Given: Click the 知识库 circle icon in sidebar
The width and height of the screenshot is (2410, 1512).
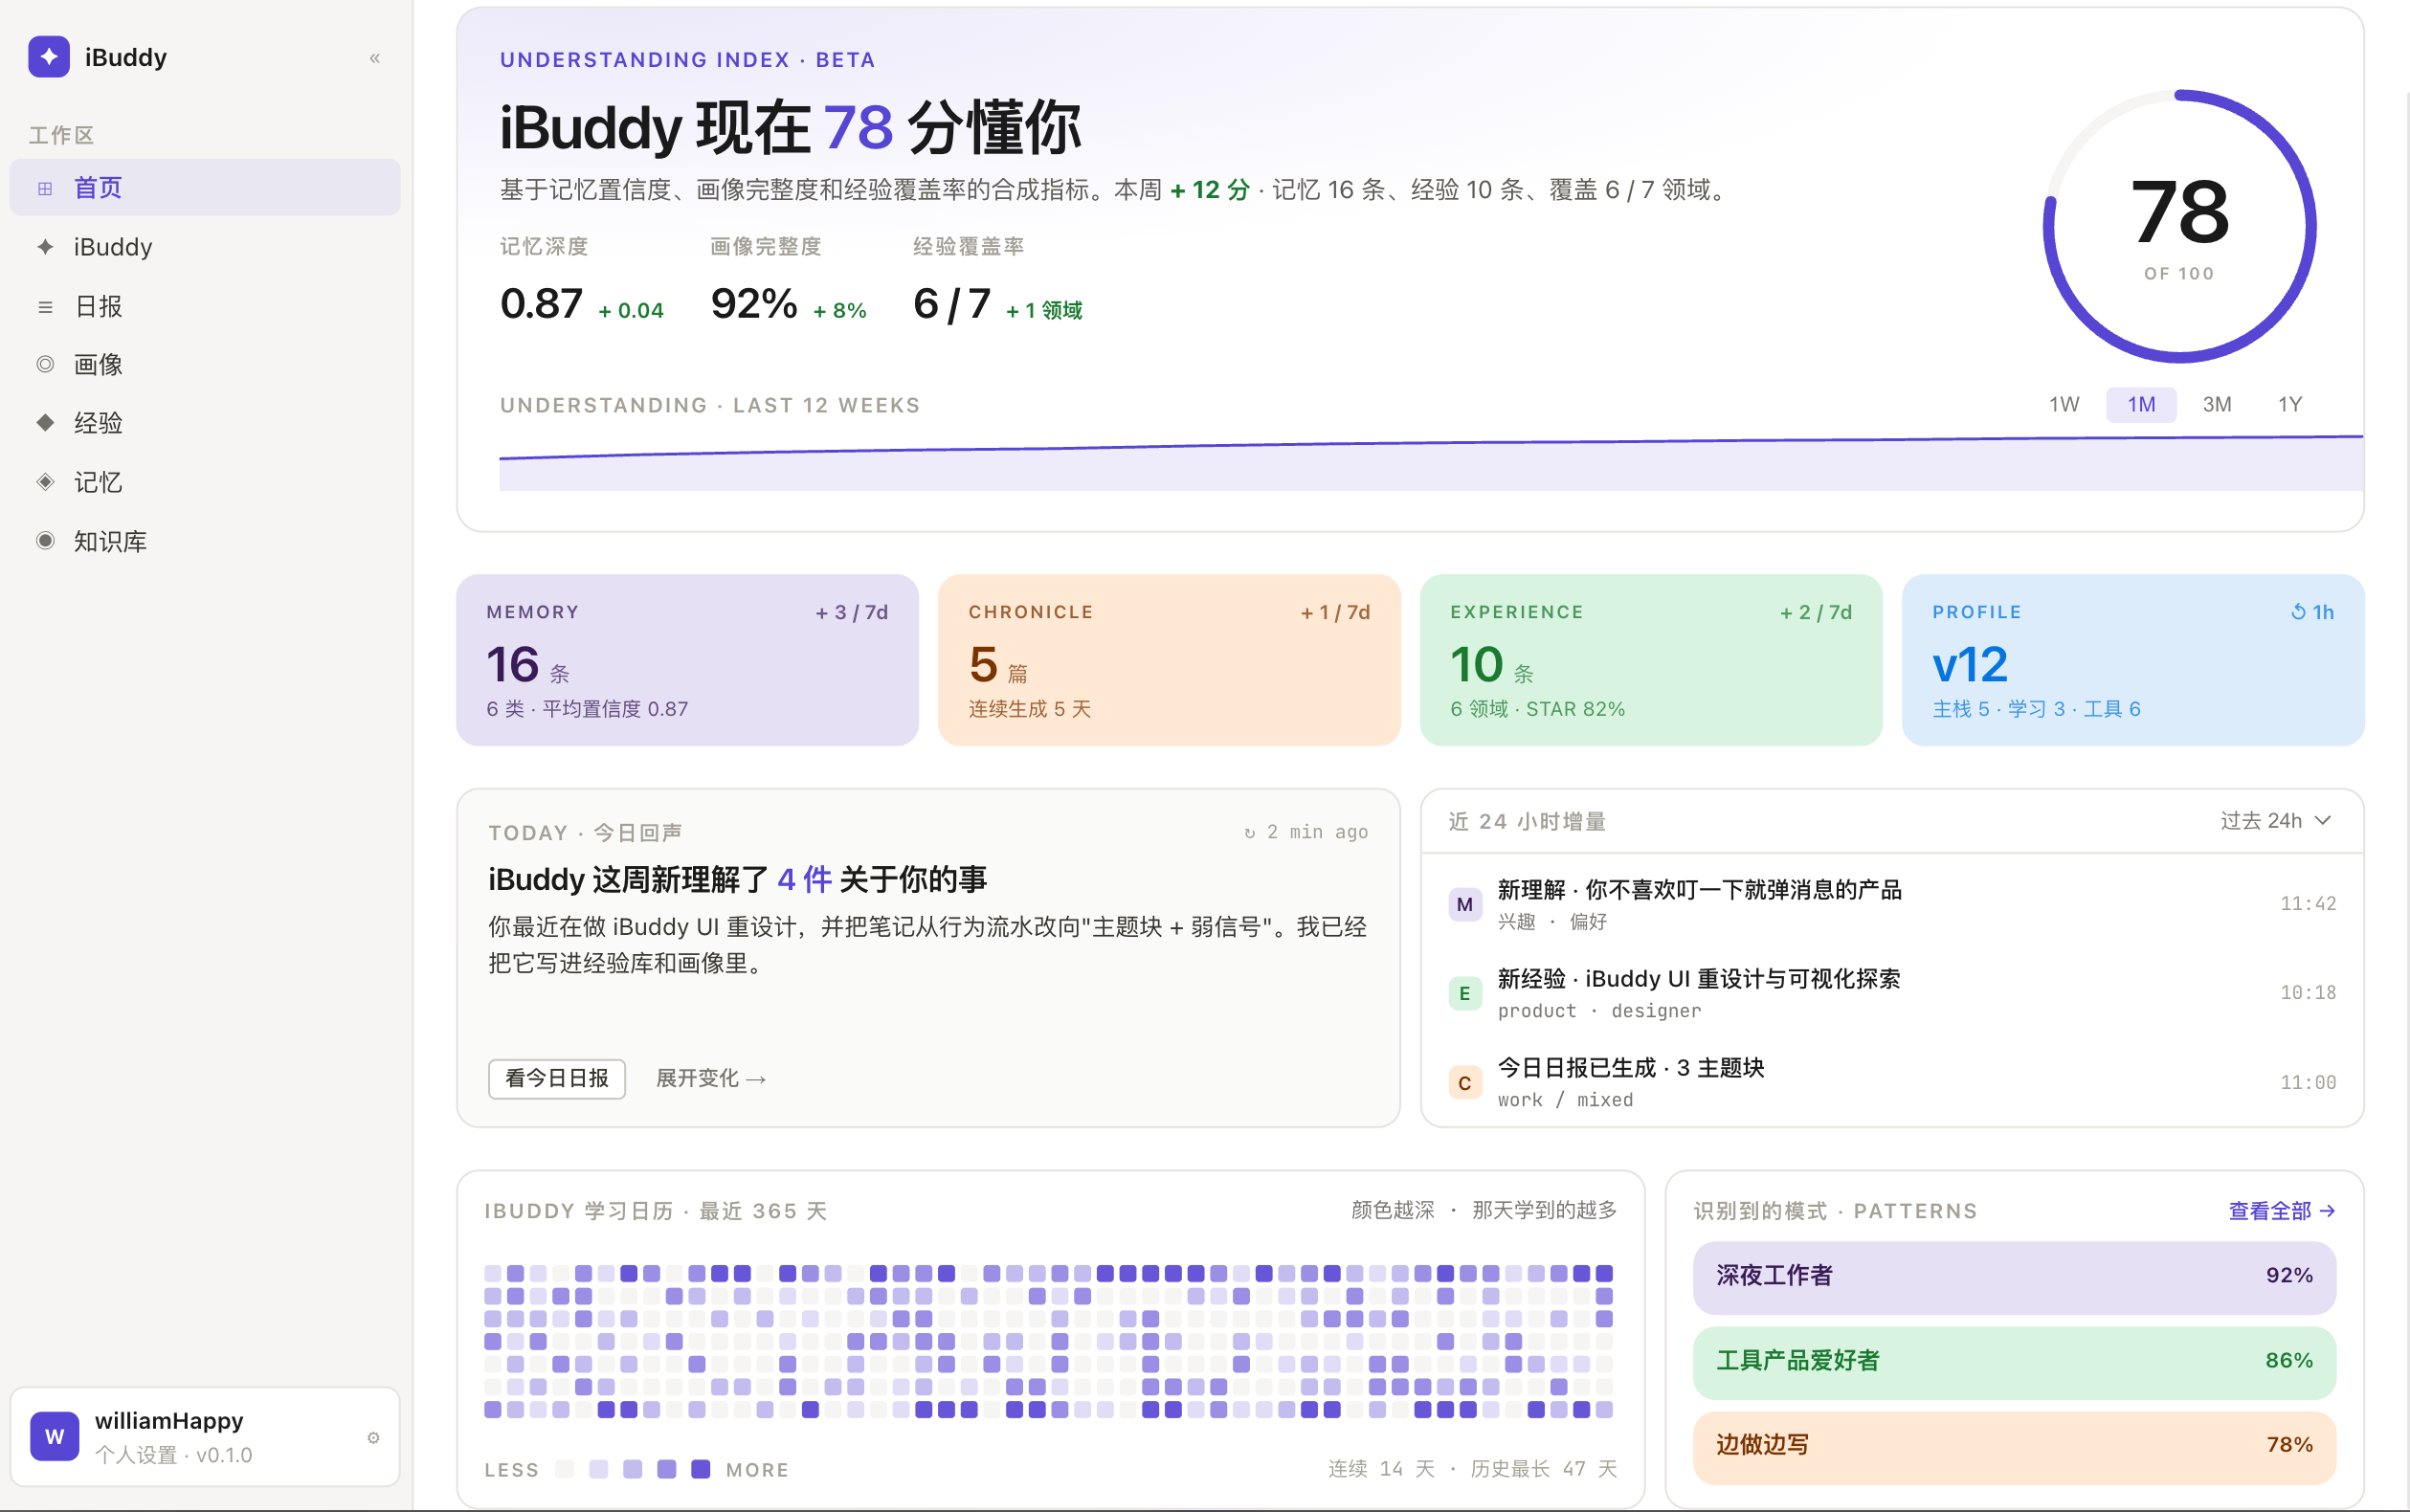Looking at the screenshot, I should pos(45,541).
